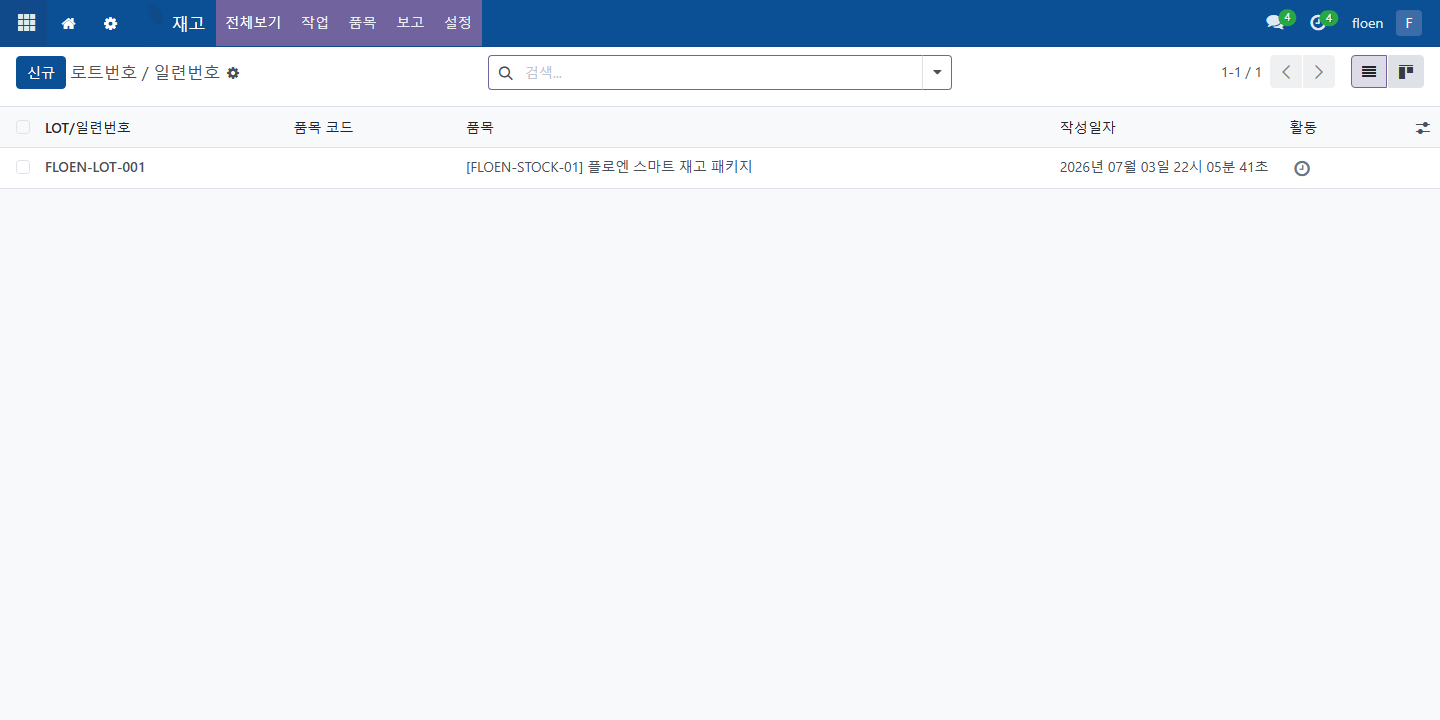Open the 재고 app title
The height and width of the screenshot is (720, 1440).
[188, 23]
